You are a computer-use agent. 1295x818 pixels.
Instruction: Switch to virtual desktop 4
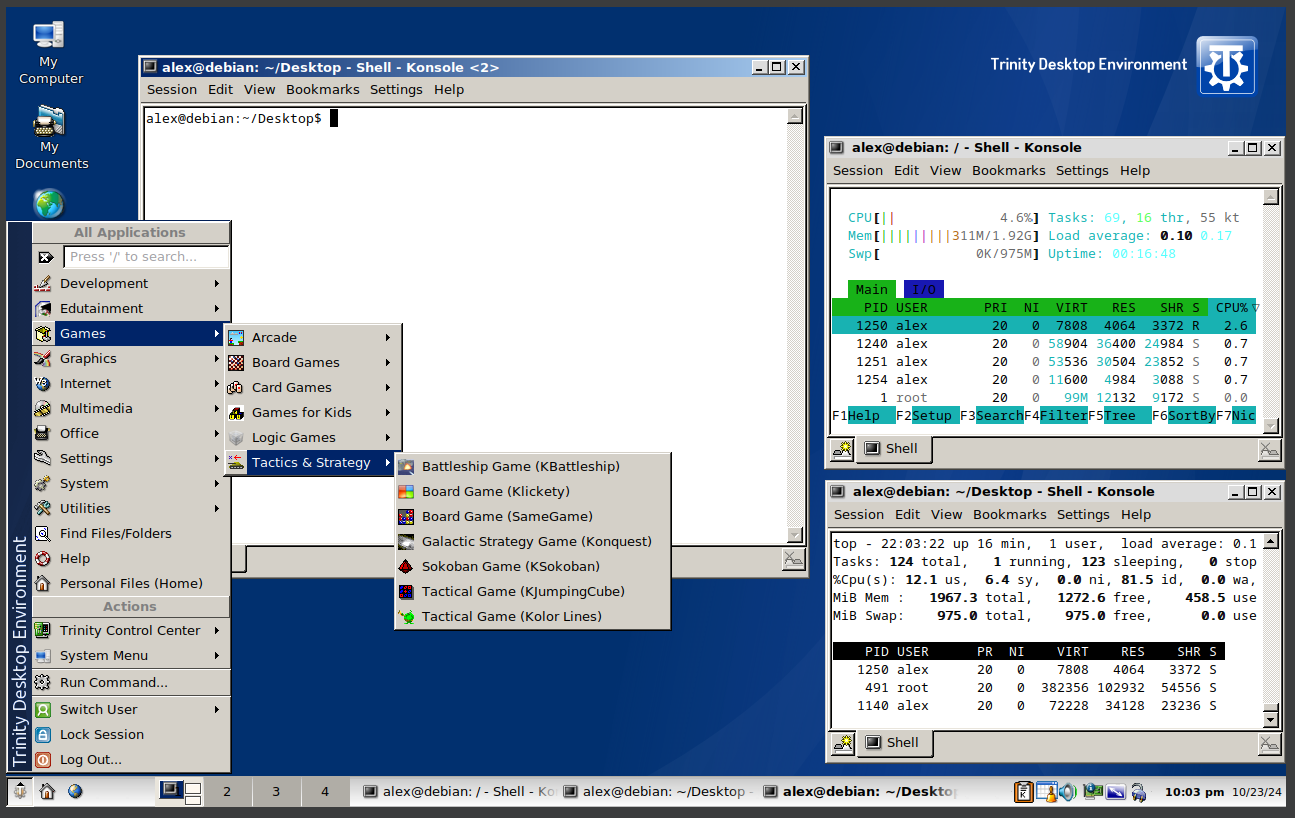pos(325,791)
